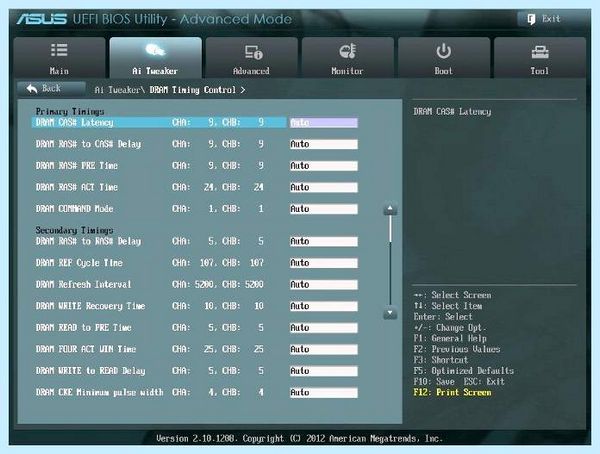Click the scrollbar down arrow

[x=390, y=313]
